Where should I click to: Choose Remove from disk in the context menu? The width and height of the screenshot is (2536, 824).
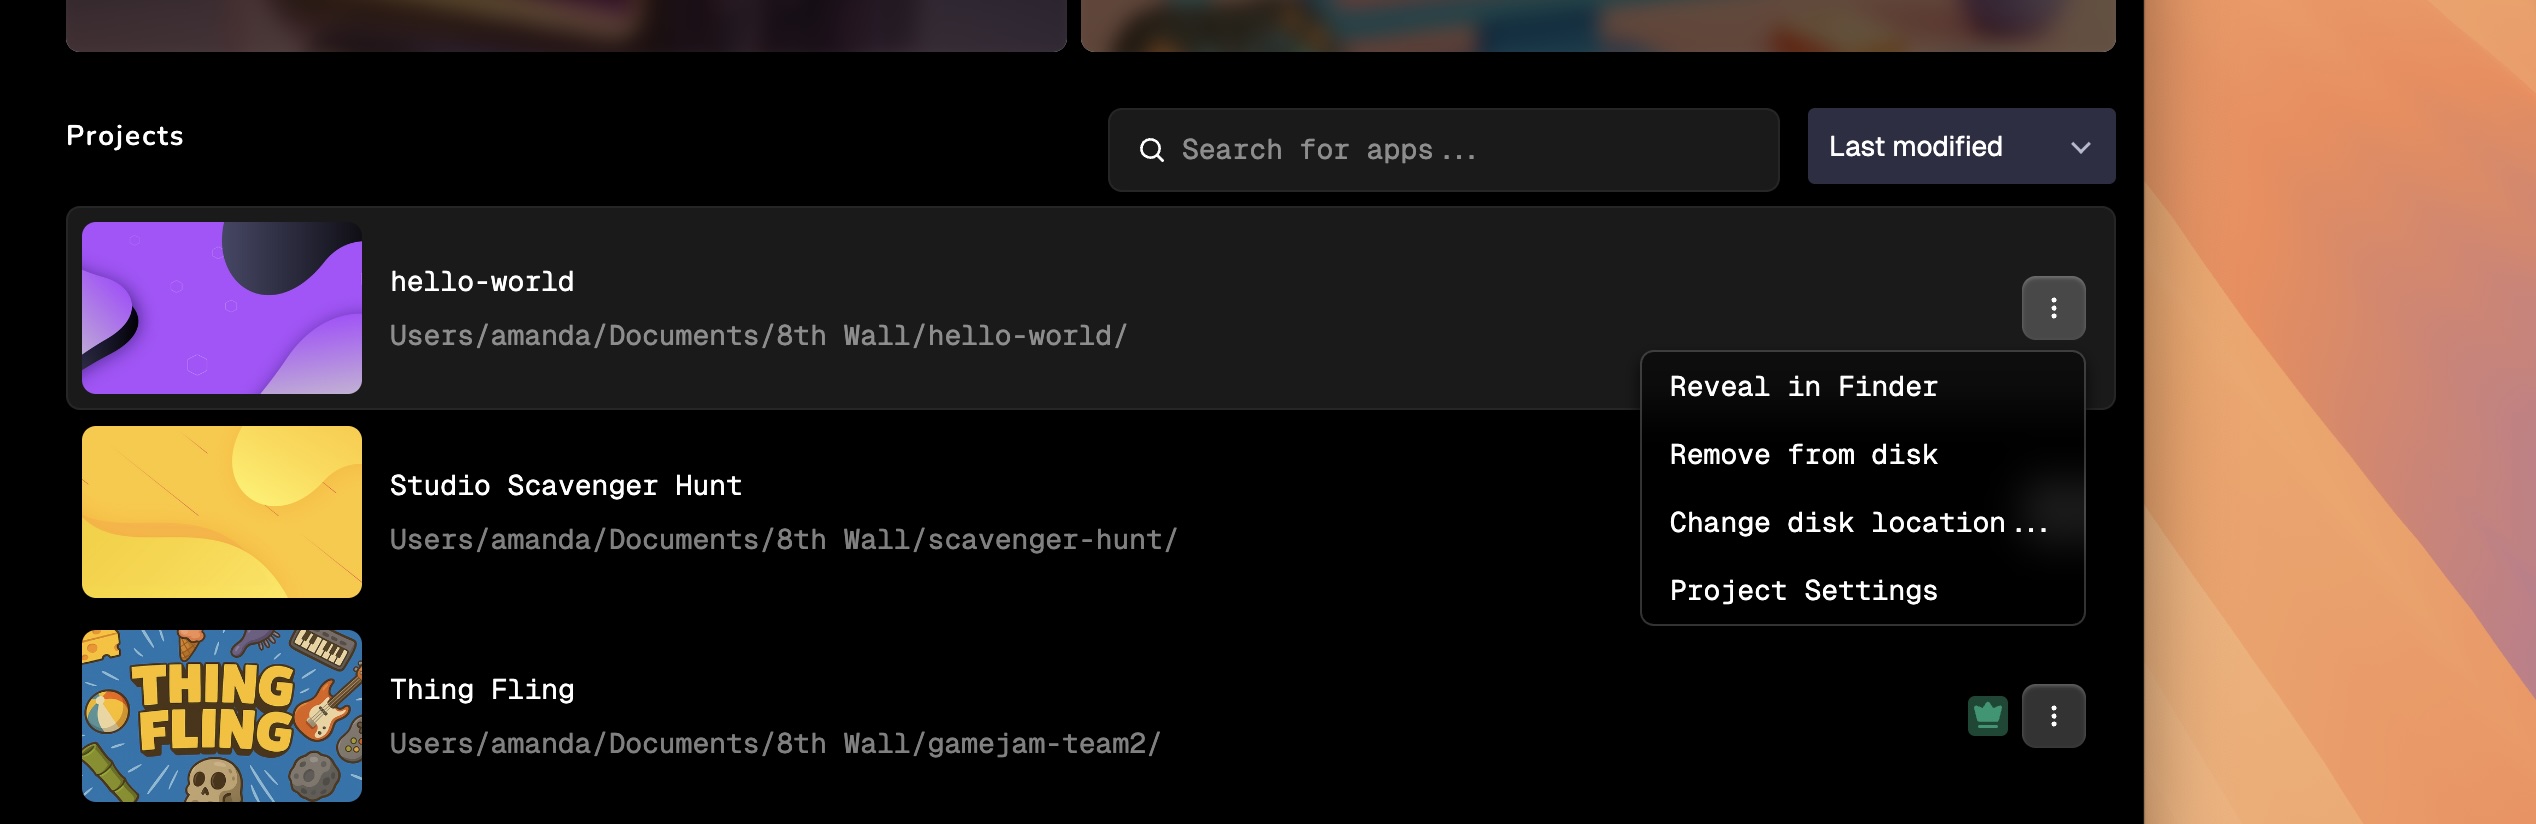pos(1803,455)
